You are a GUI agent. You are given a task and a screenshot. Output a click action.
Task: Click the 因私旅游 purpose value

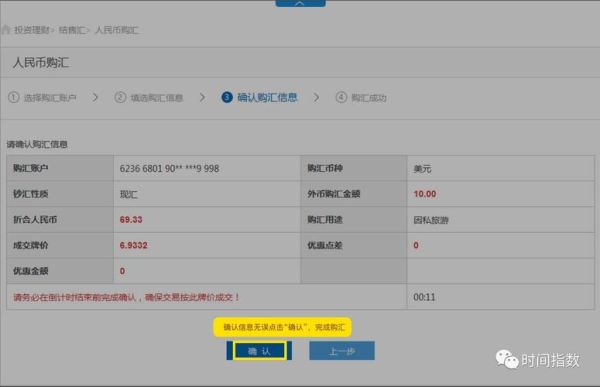(x=431, y=220)
